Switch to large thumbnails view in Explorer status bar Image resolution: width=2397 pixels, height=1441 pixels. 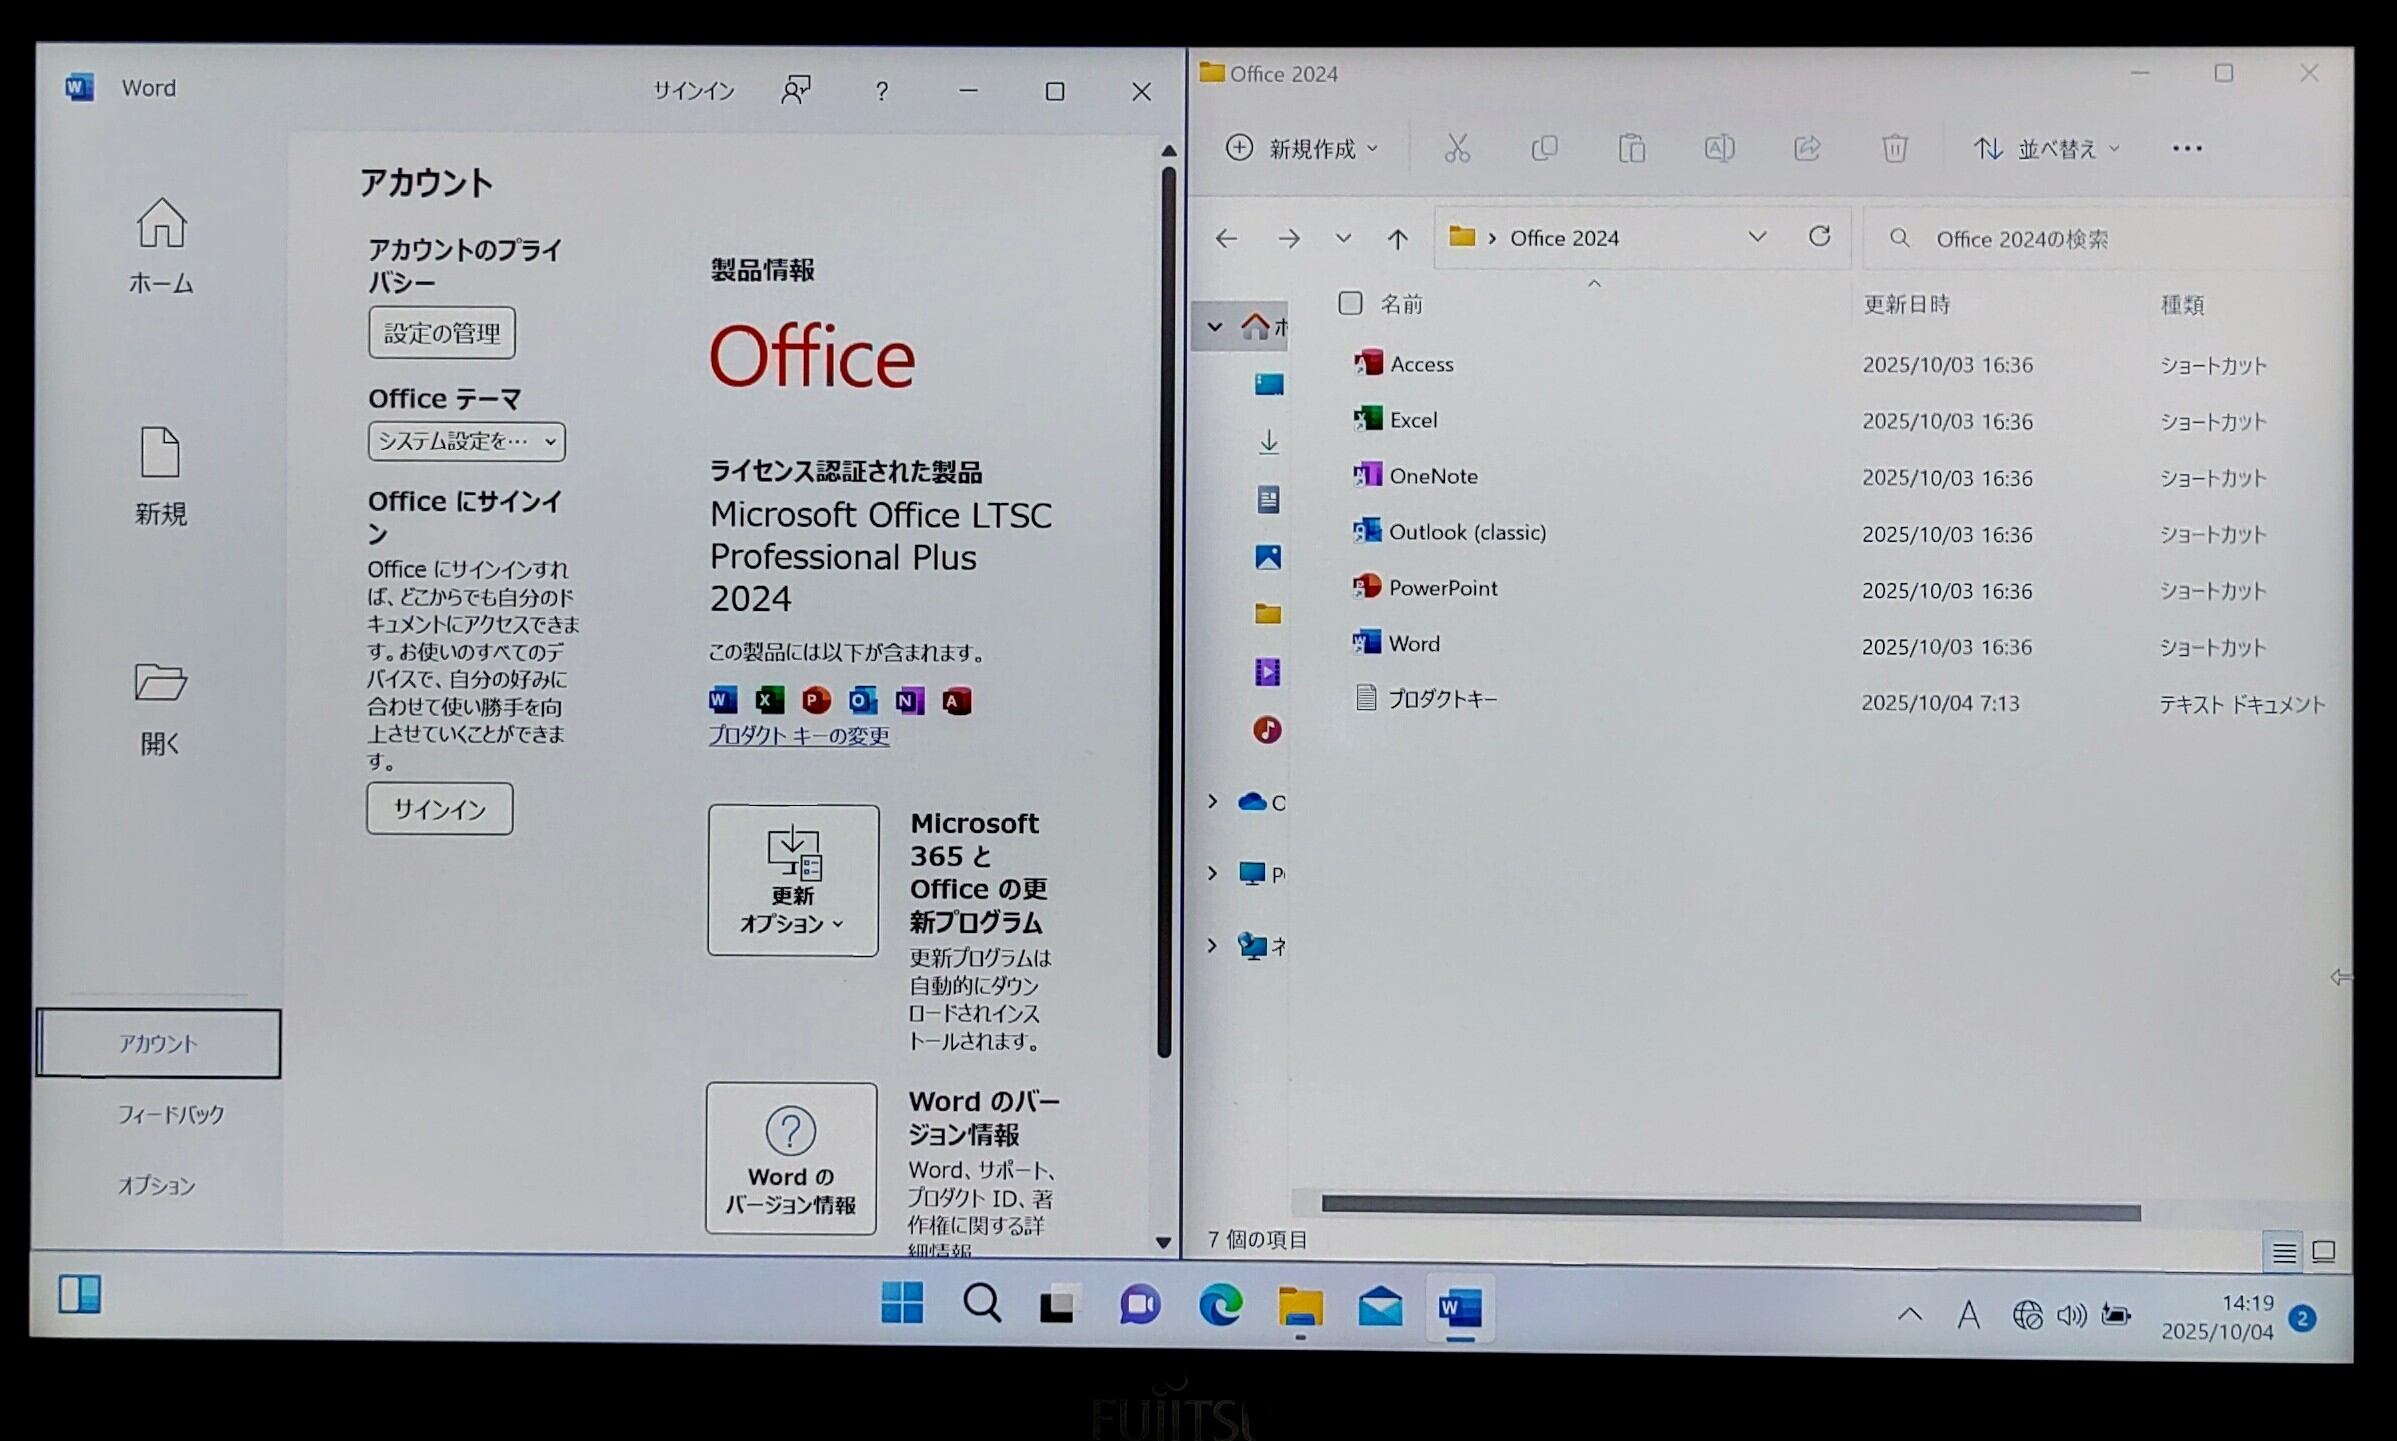tap(2323, 1252)
